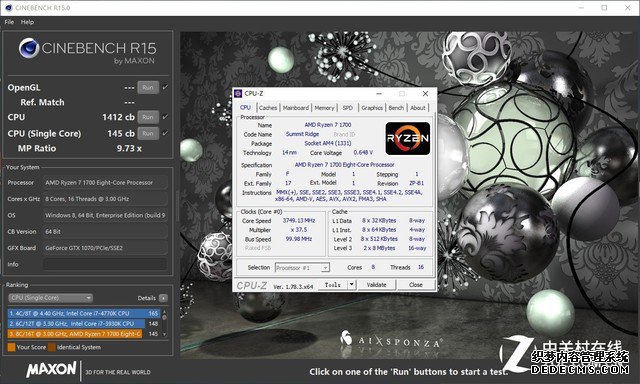Click the Cinebench title bar app icon

click(x=9, y=8)
